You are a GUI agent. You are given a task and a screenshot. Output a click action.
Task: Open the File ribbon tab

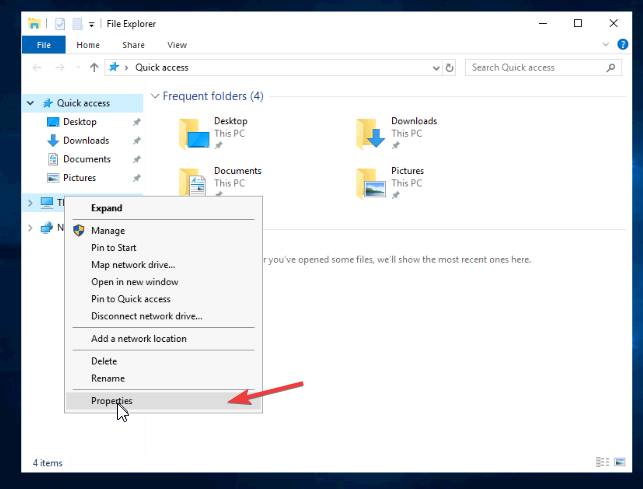[x=43, y=45]
